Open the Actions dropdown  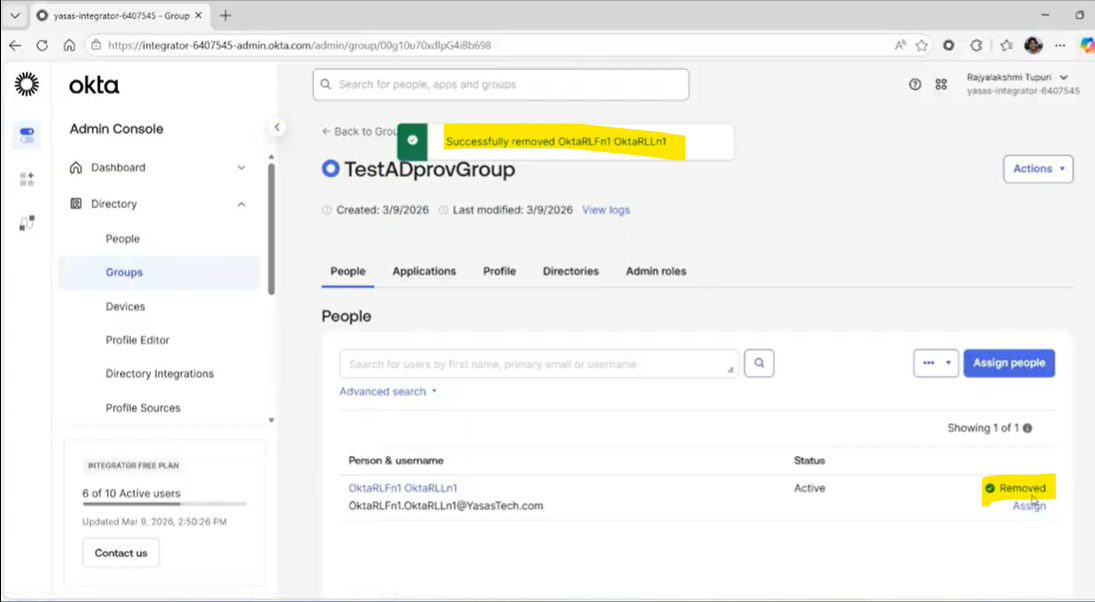1038,169
